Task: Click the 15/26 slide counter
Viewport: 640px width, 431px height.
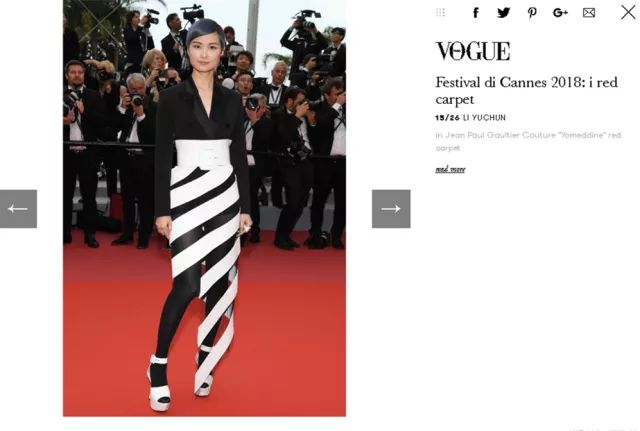Action: tap(447, 118)
